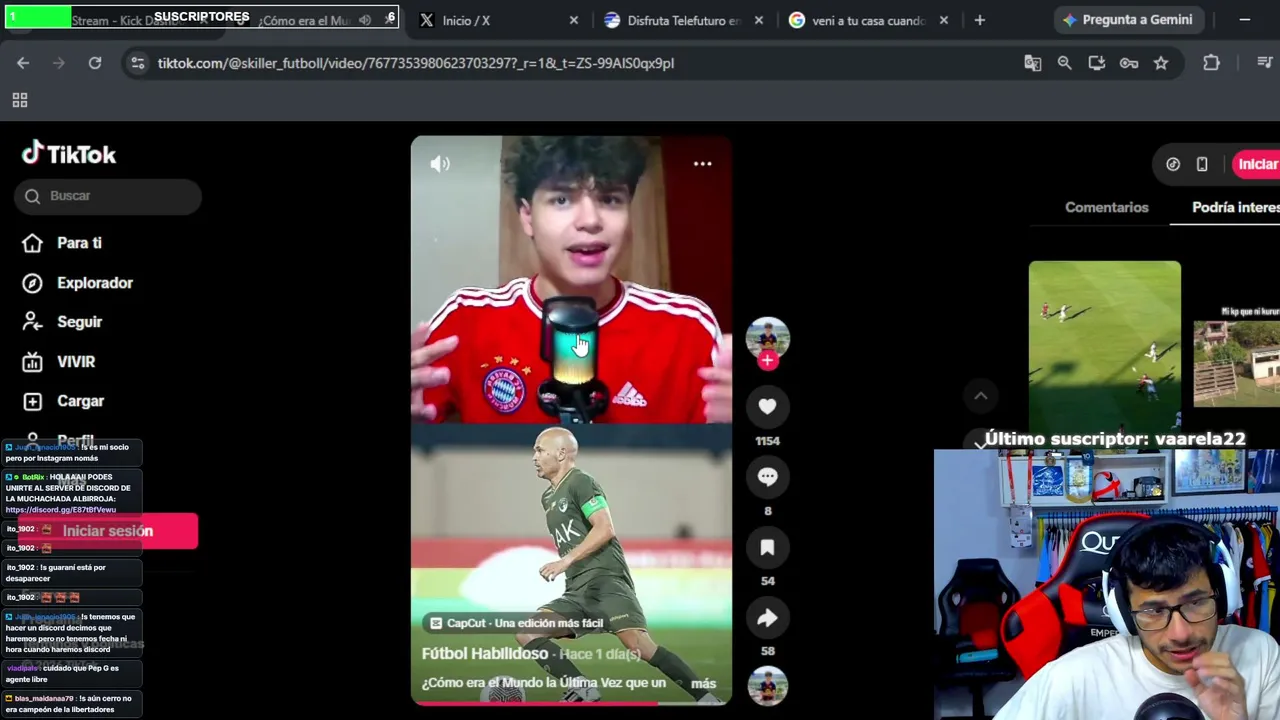
Task: Focus the Buscar search field
Action: tap(108, 196)
